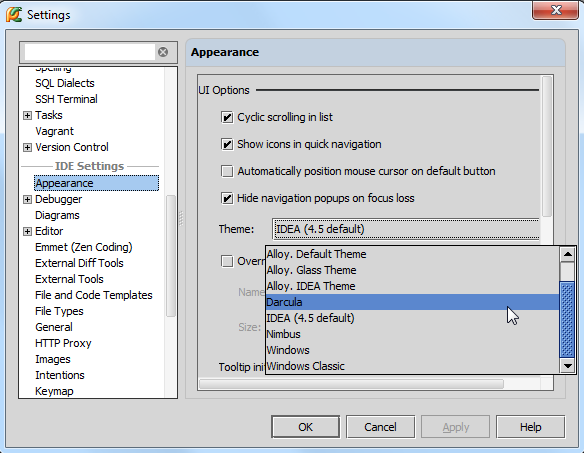Toggle Cyclic scrolling in list checkbox

227,117
